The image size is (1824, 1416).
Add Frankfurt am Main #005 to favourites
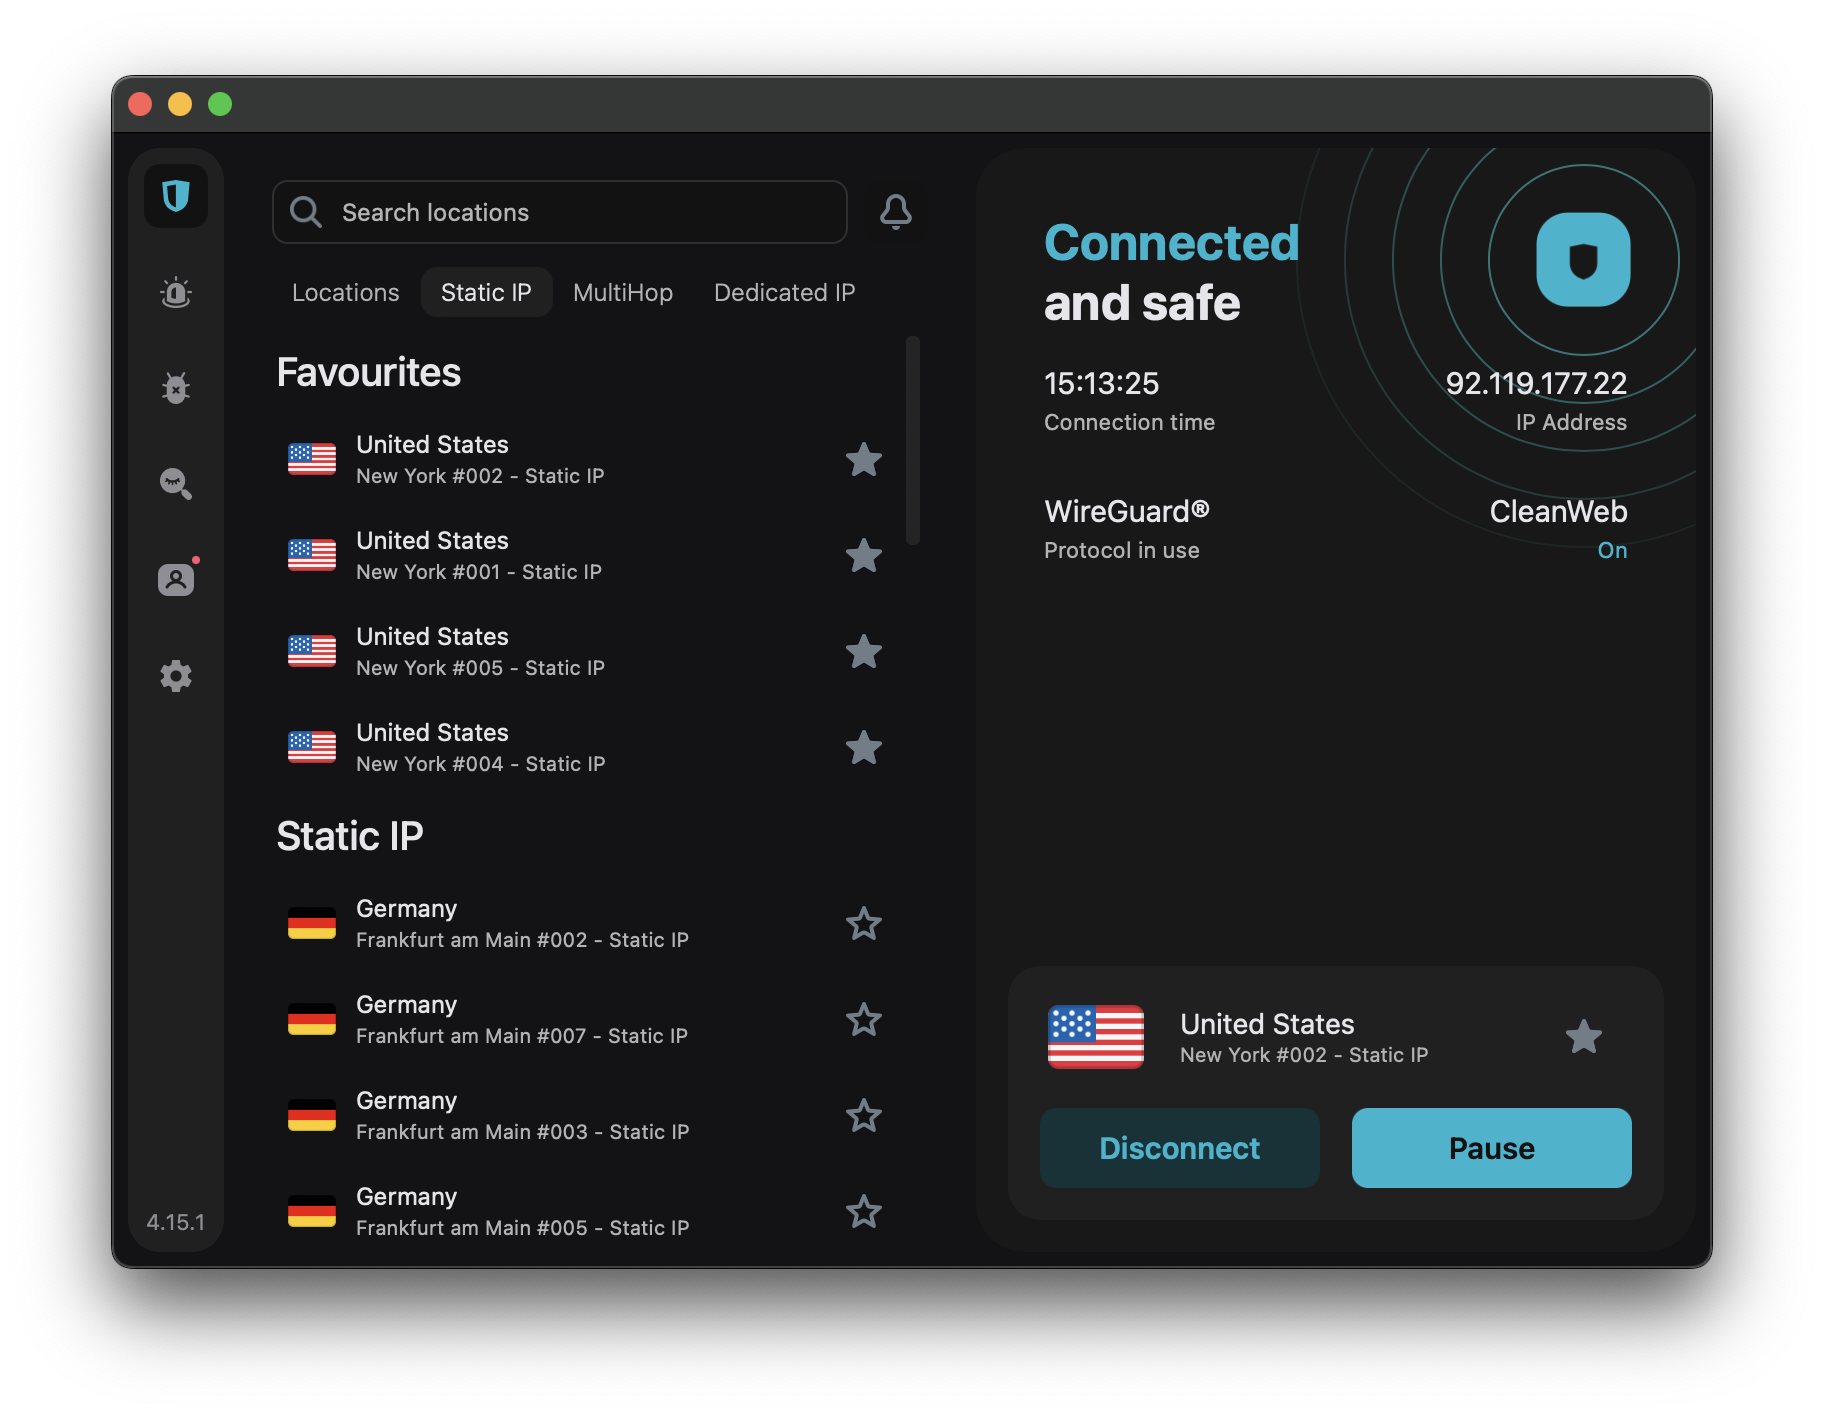[x=864, y=1212]
